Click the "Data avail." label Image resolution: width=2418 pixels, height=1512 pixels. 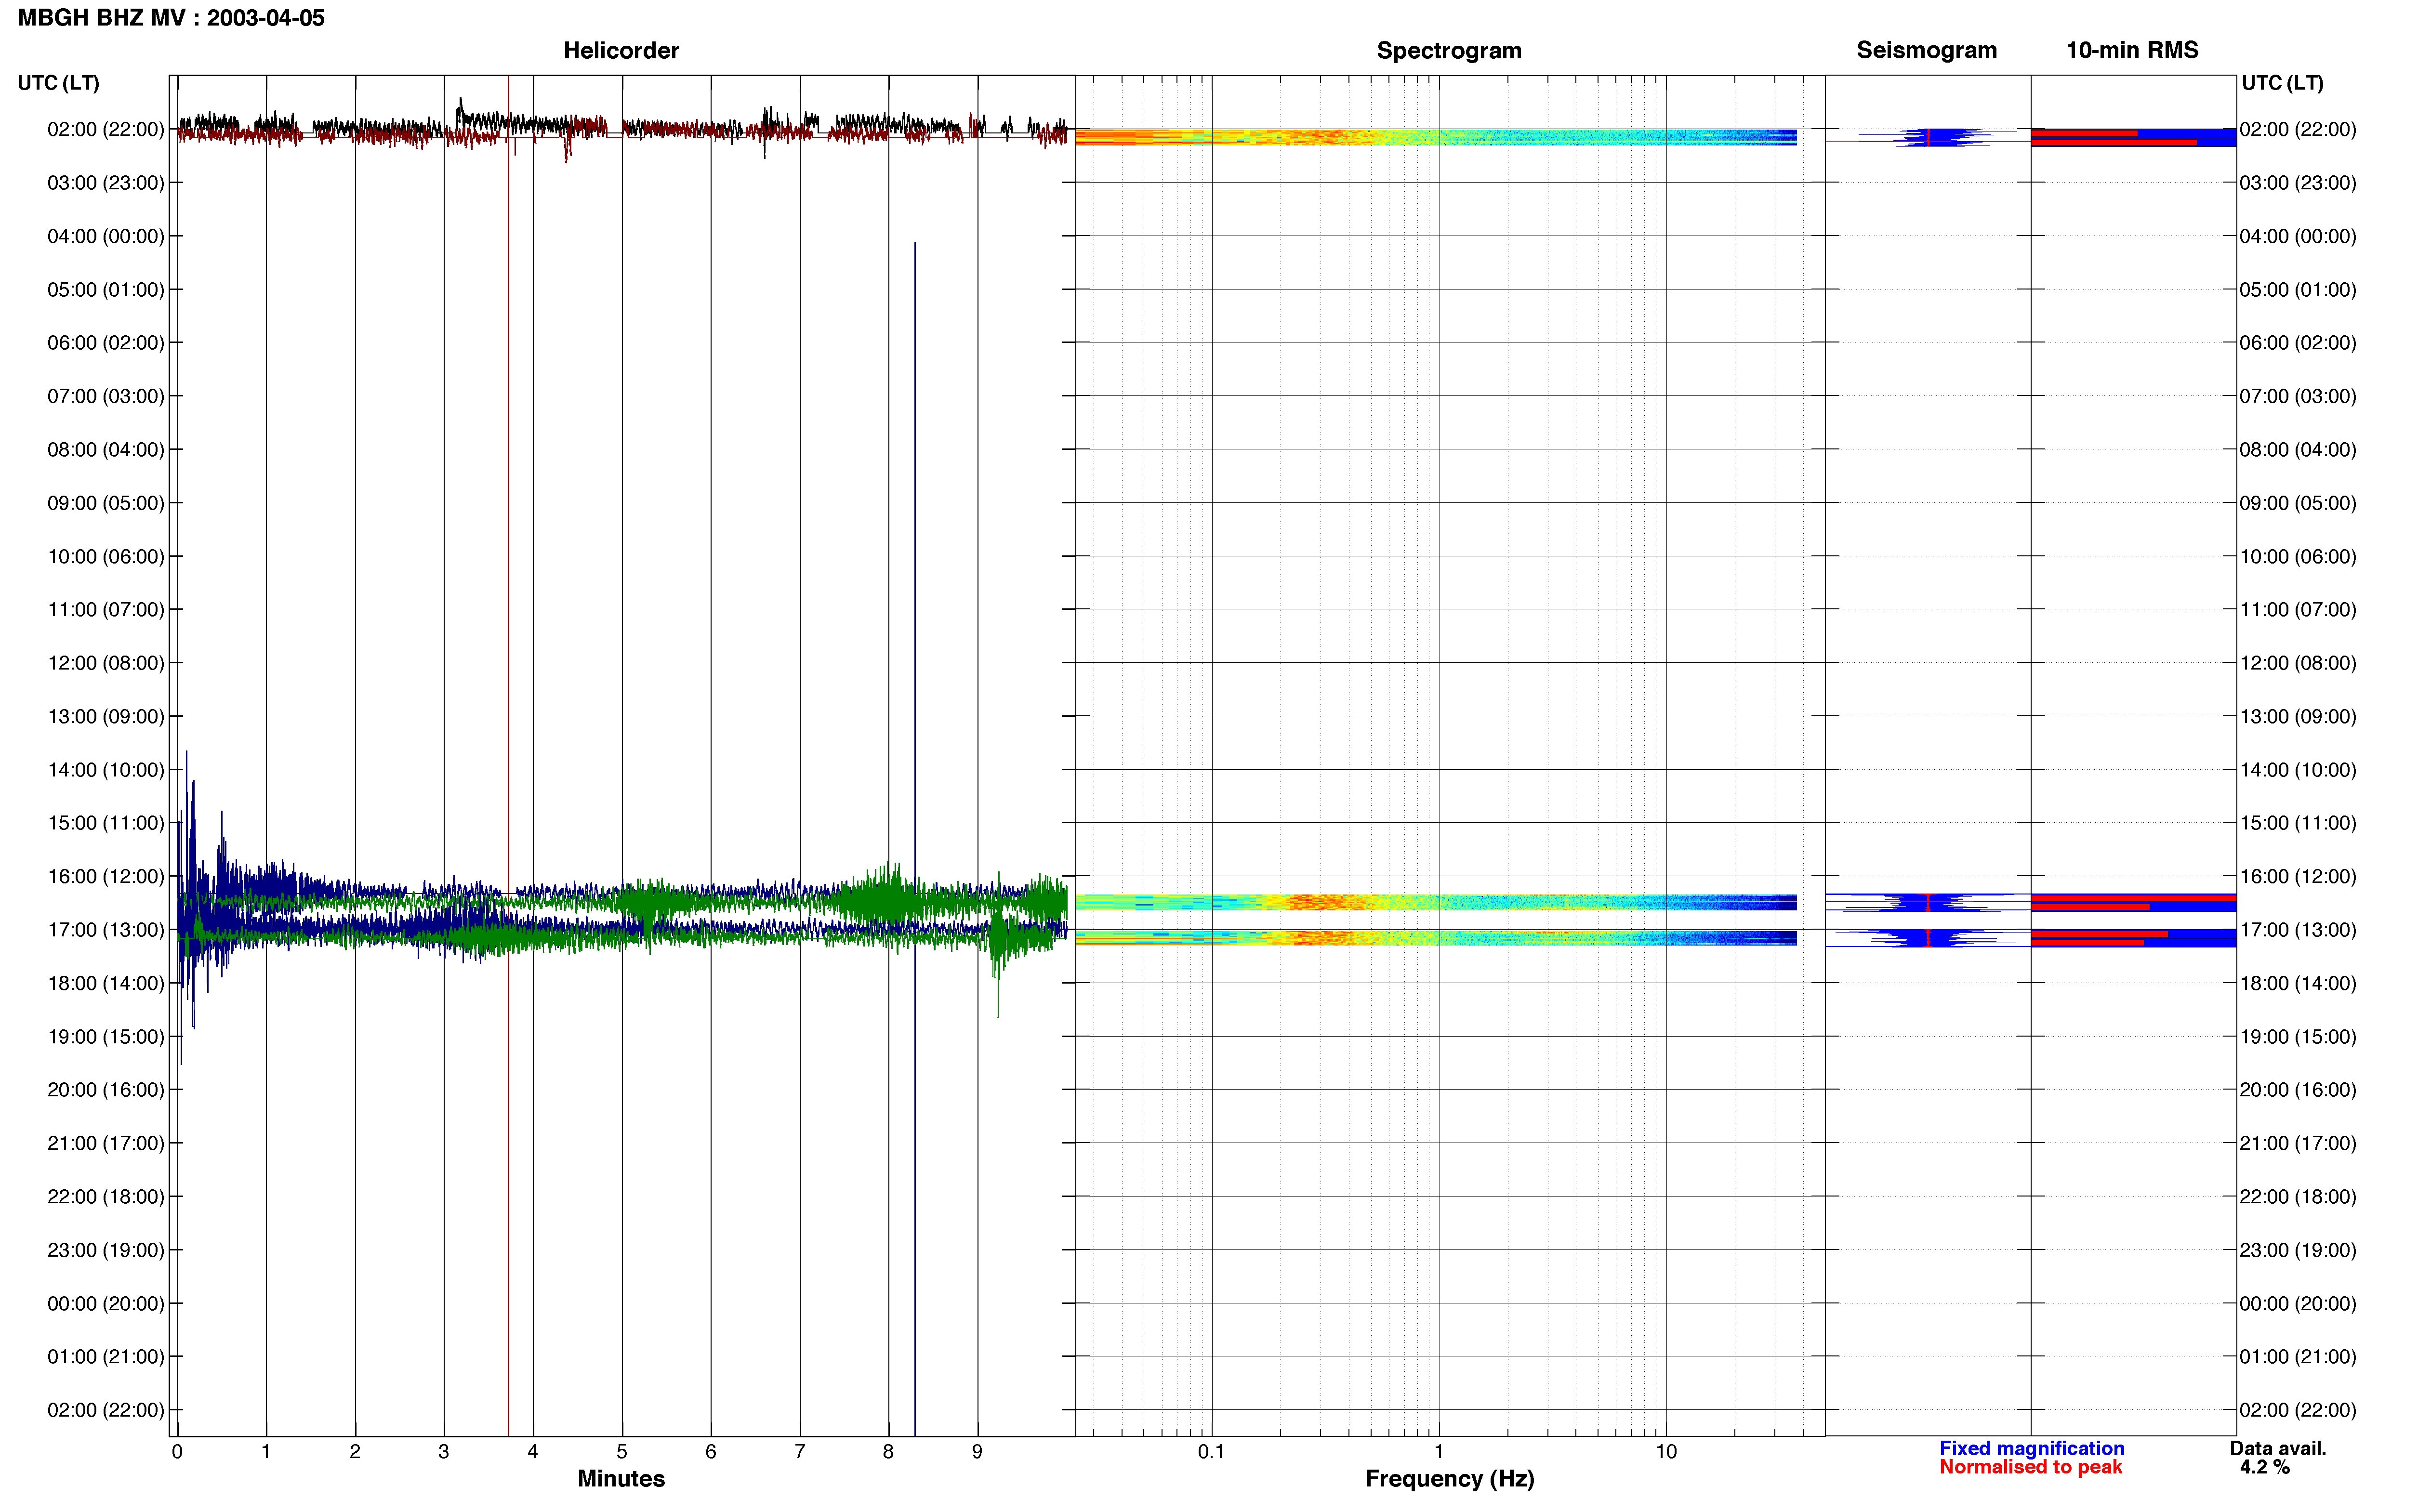point(2278,1448)
